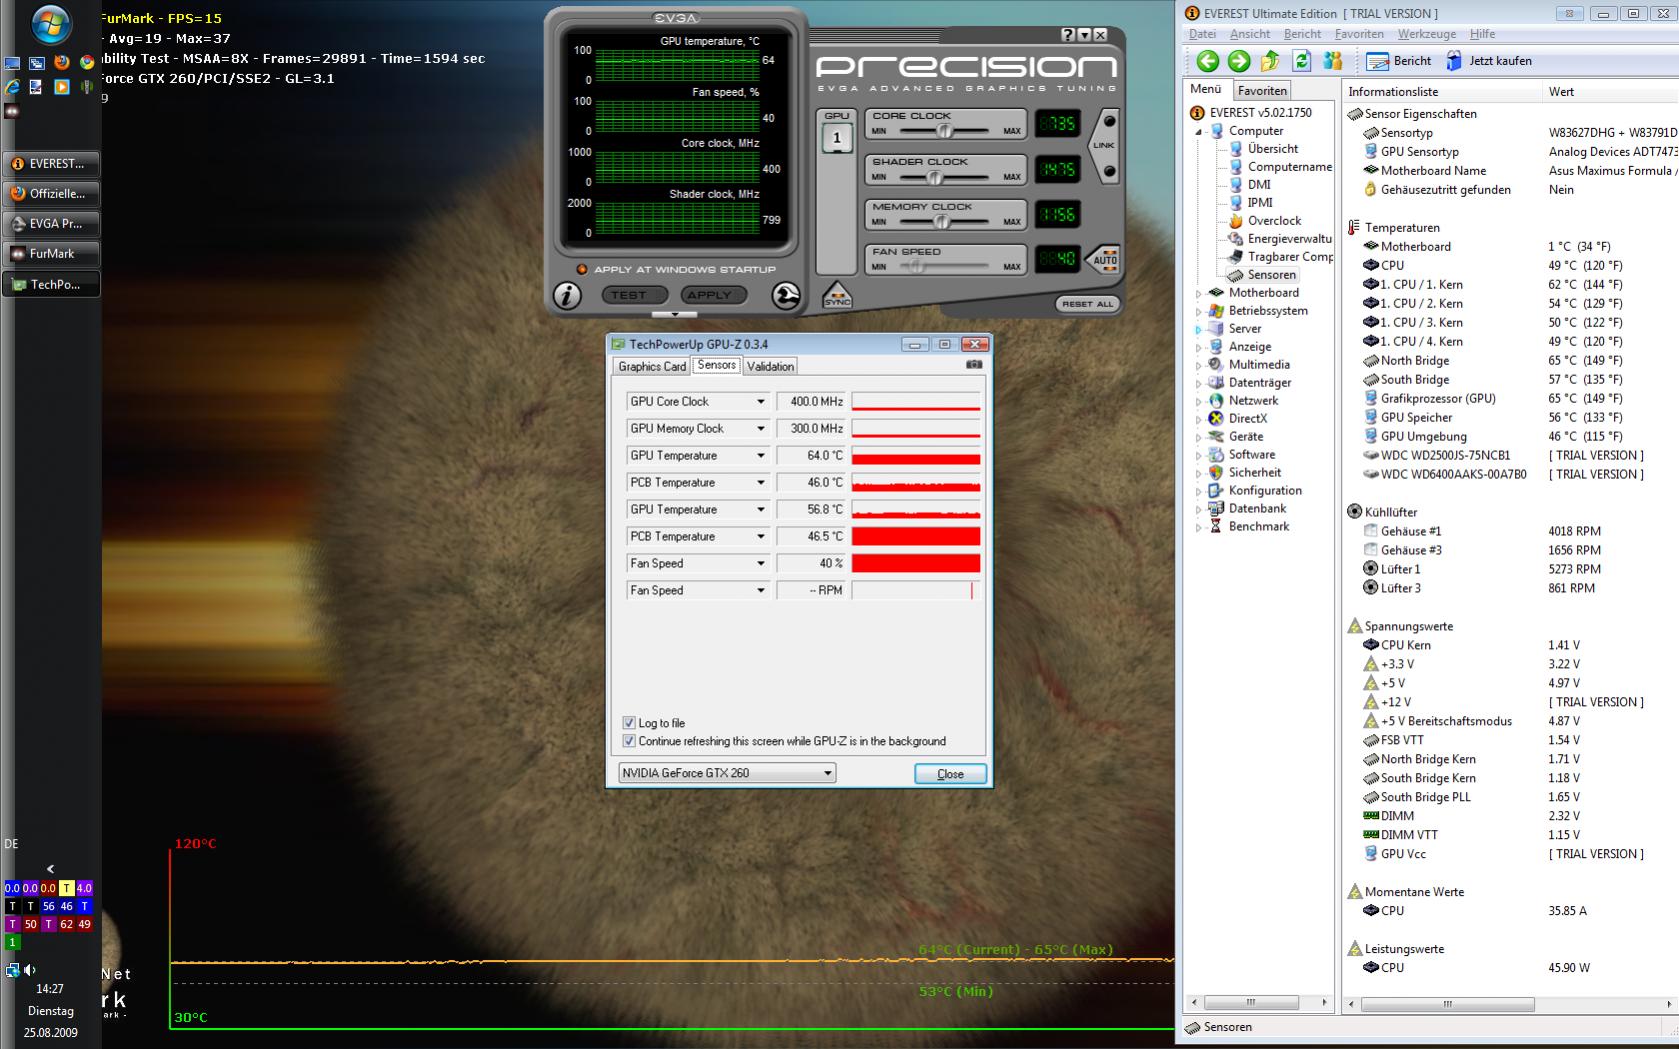
Task: Switch to the Graphics Card tab in GPU-Z
Action: point(652,367)
